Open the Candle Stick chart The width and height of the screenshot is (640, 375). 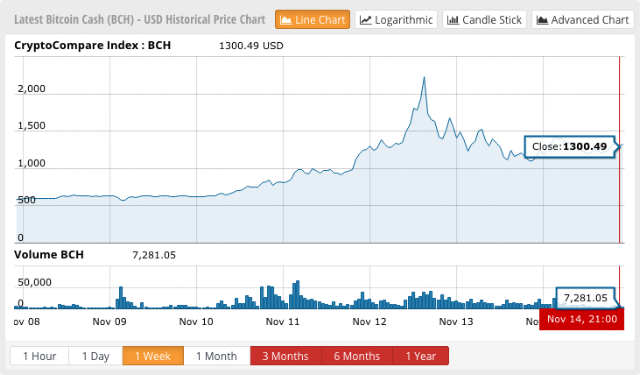[x=484, y=20]
